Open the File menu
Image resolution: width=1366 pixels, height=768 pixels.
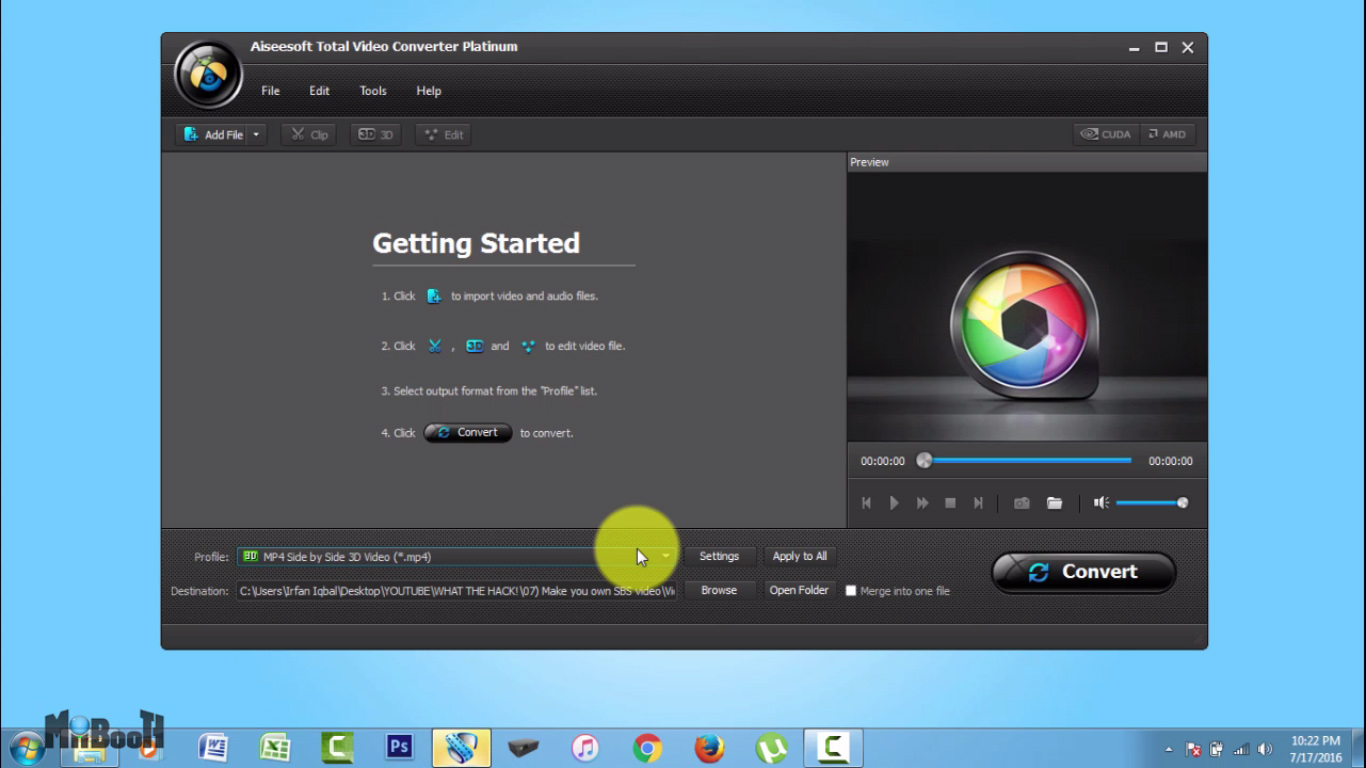pyautogui.click(x=270, y=91)
